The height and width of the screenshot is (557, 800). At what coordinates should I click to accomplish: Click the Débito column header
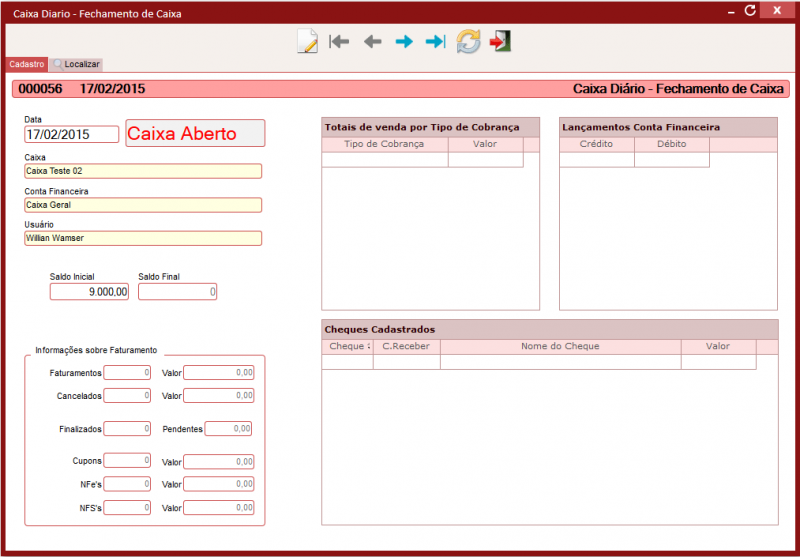671,144
